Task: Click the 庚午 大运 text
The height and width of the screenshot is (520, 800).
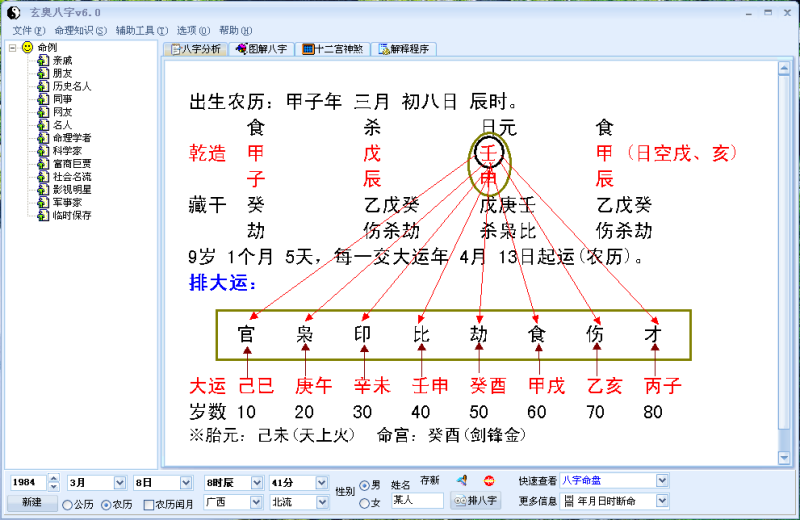Action: [314, 385]
